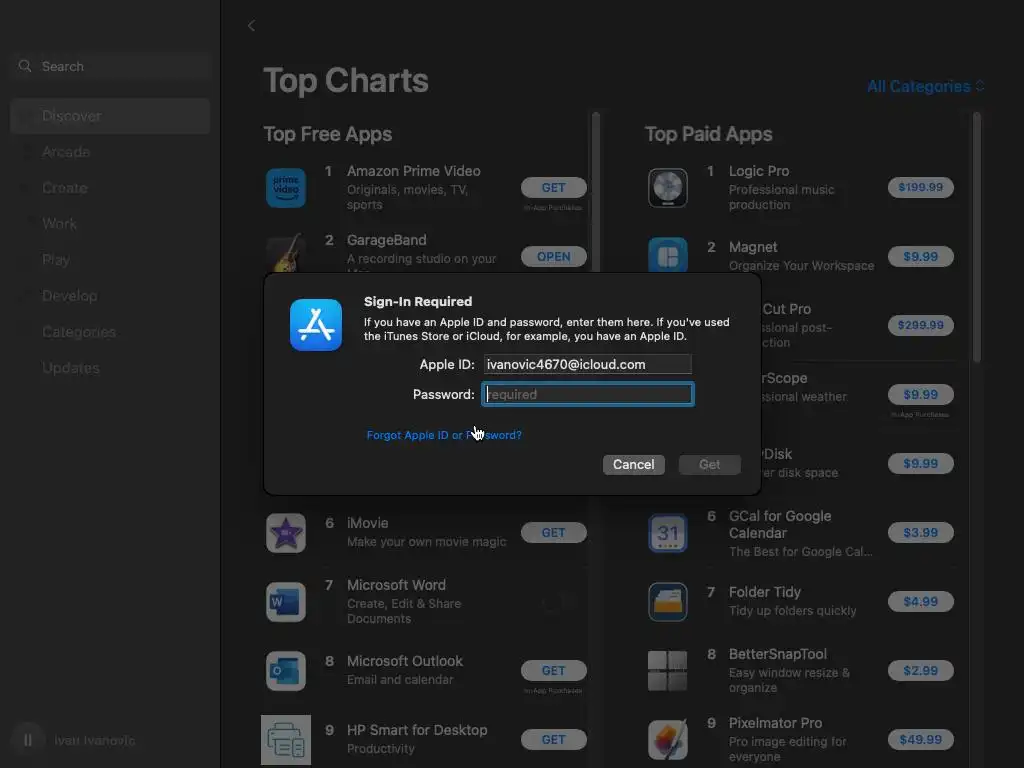Click the Microsoft Word title text
1024x768 pixels.
click(396, 585)
